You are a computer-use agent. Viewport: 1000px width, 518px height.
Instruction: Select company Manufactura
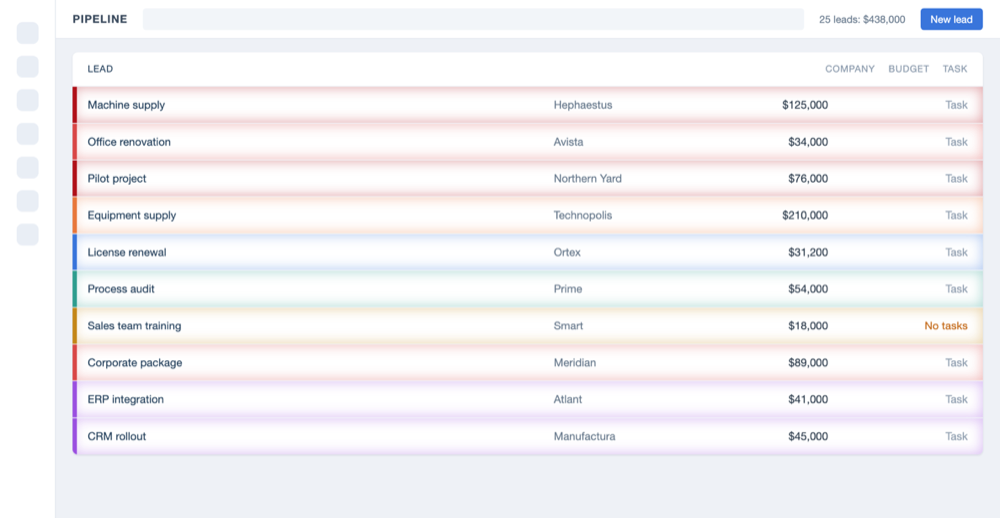[x=584, y=436]
